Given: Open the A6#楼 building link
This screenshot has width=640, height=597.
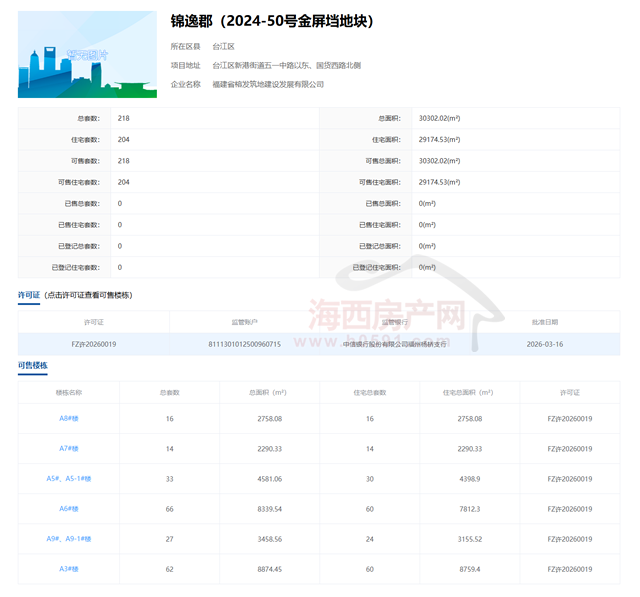Looking at the screenshot, I should pyautogui.click(x=69, y=509).
